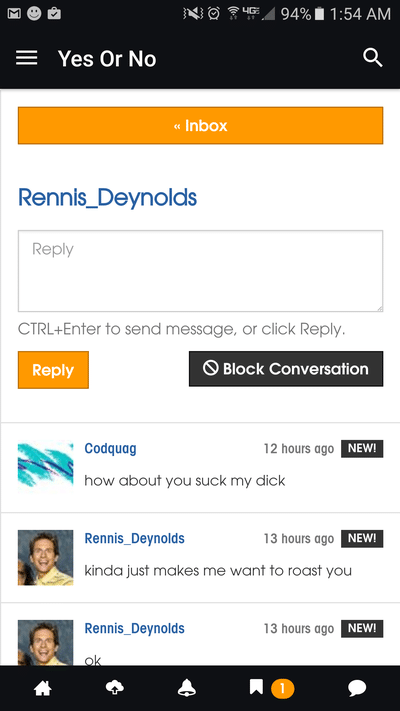This screenshot has height=711, width=400.
Task: Open Codquag username link
Action: point(110,448)
